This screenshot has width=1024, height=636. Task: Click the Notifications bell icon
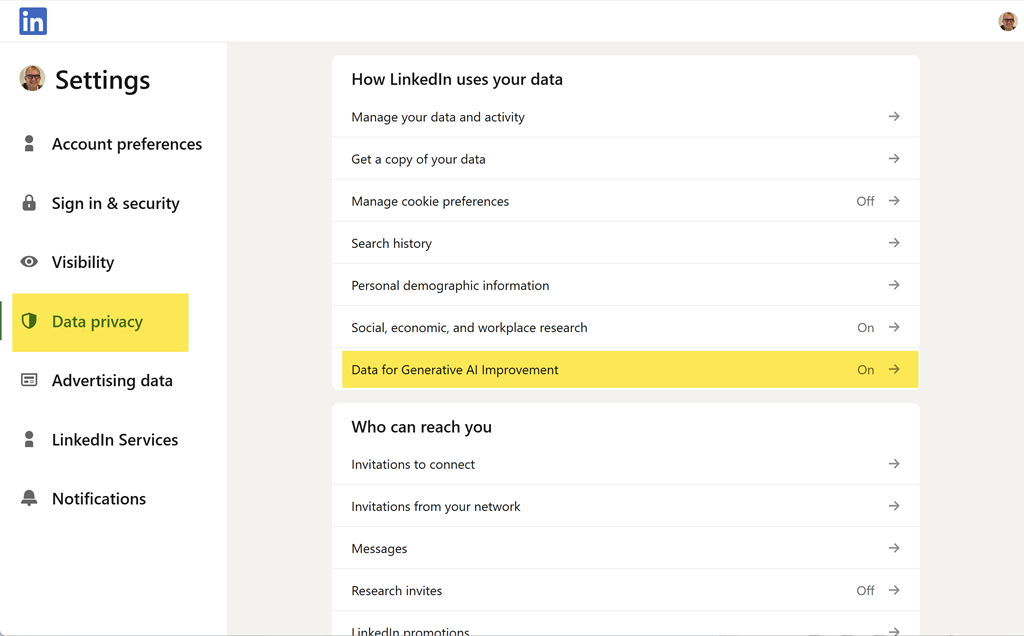click(x=29, y=498)
